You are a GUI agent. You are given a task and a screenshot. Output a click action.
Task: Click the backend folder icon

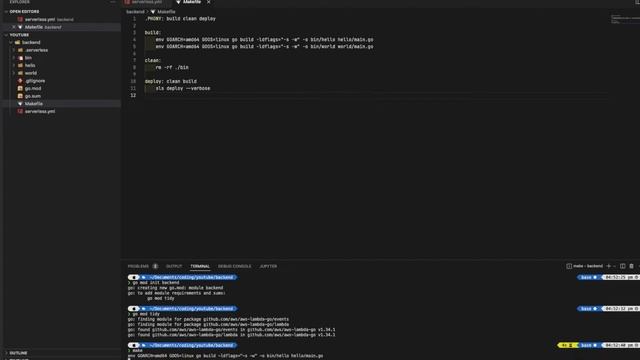tap(17, 42)
